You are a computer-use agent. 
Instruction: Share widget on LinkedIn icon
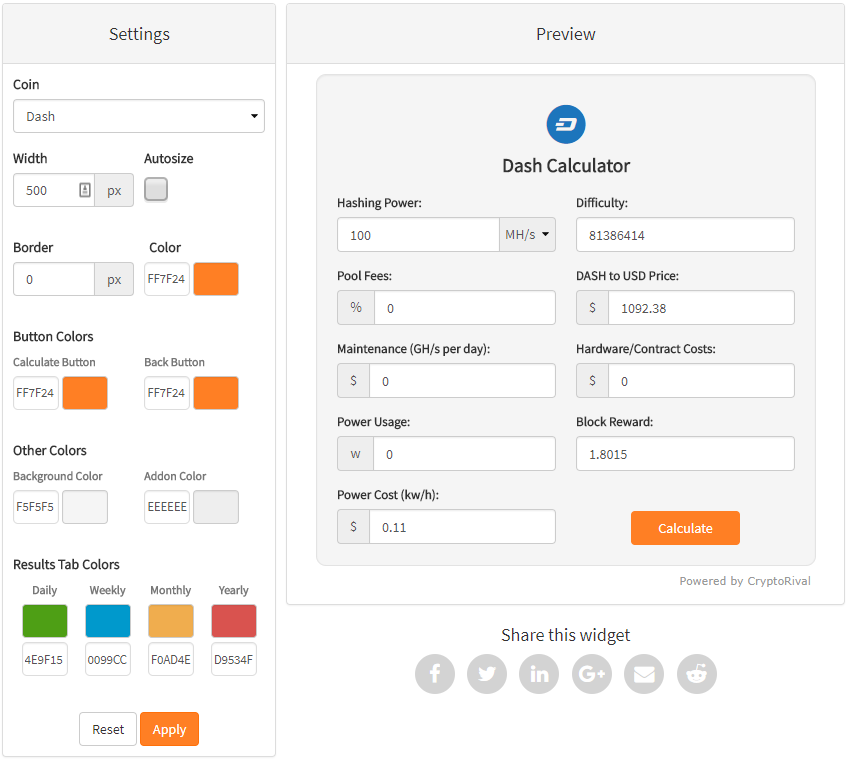point(539,674)
